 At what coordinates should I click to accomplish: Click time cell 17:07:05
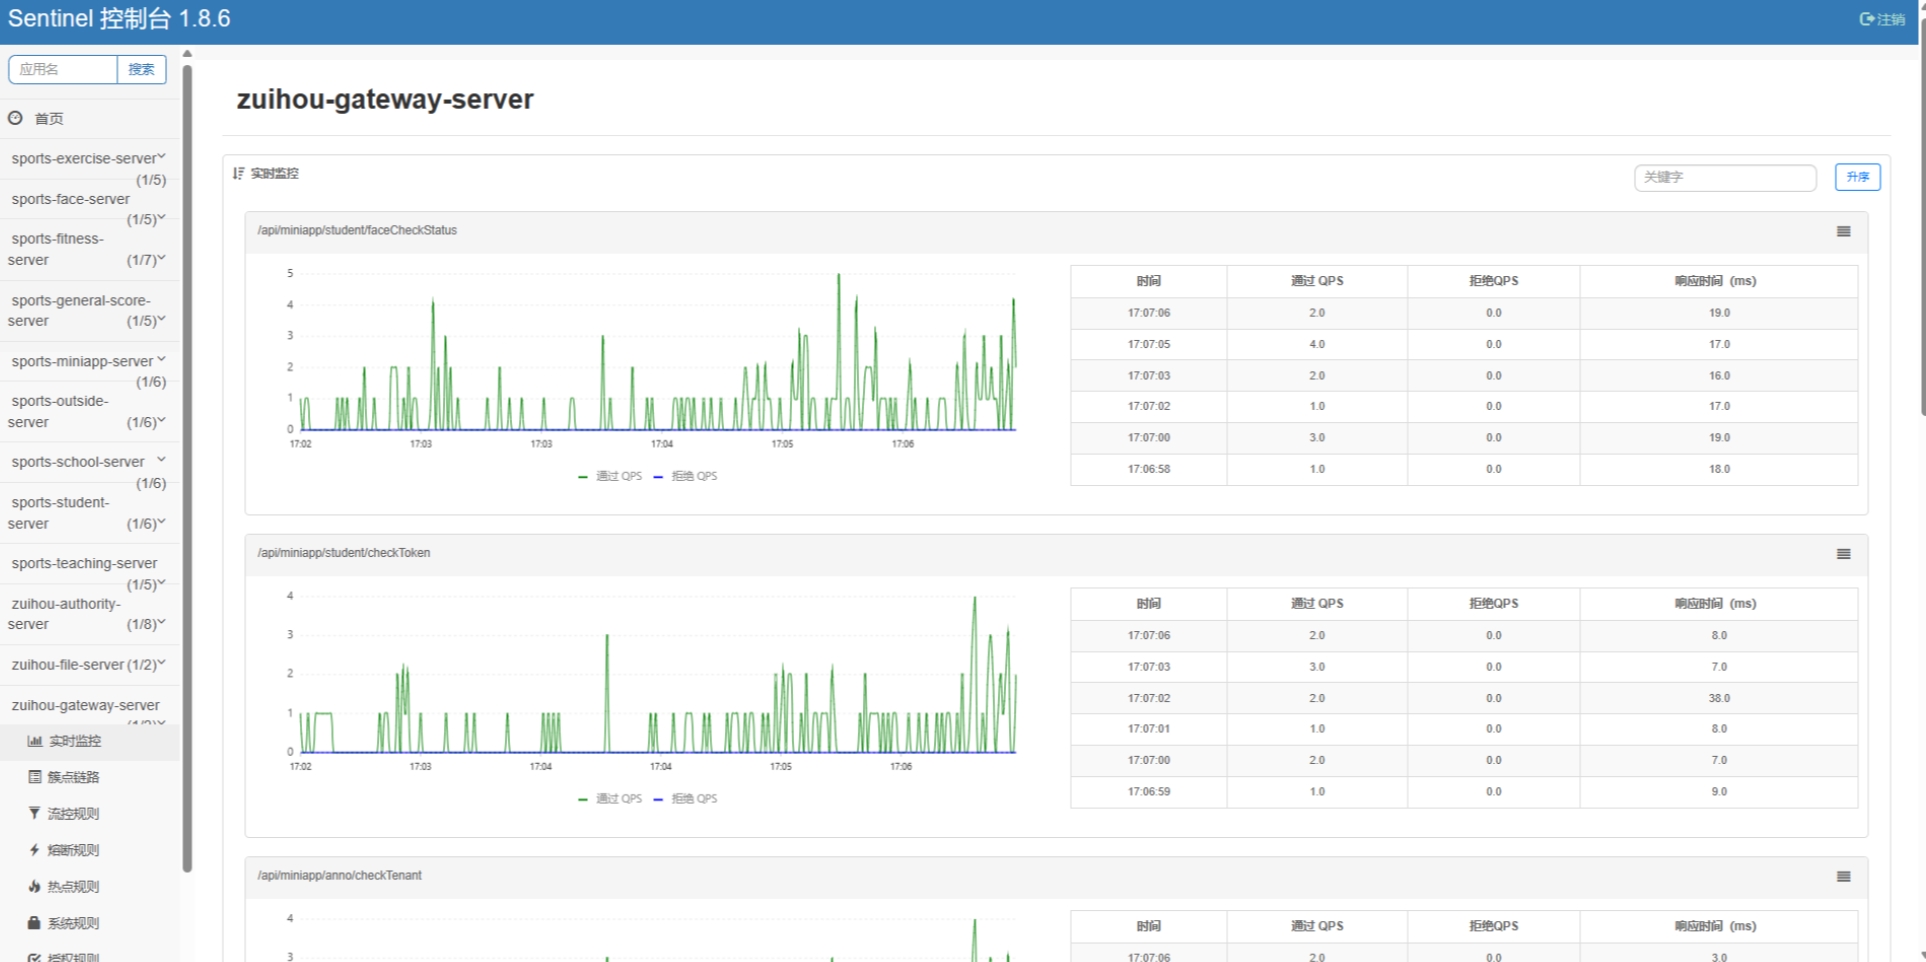point(1149,344)
